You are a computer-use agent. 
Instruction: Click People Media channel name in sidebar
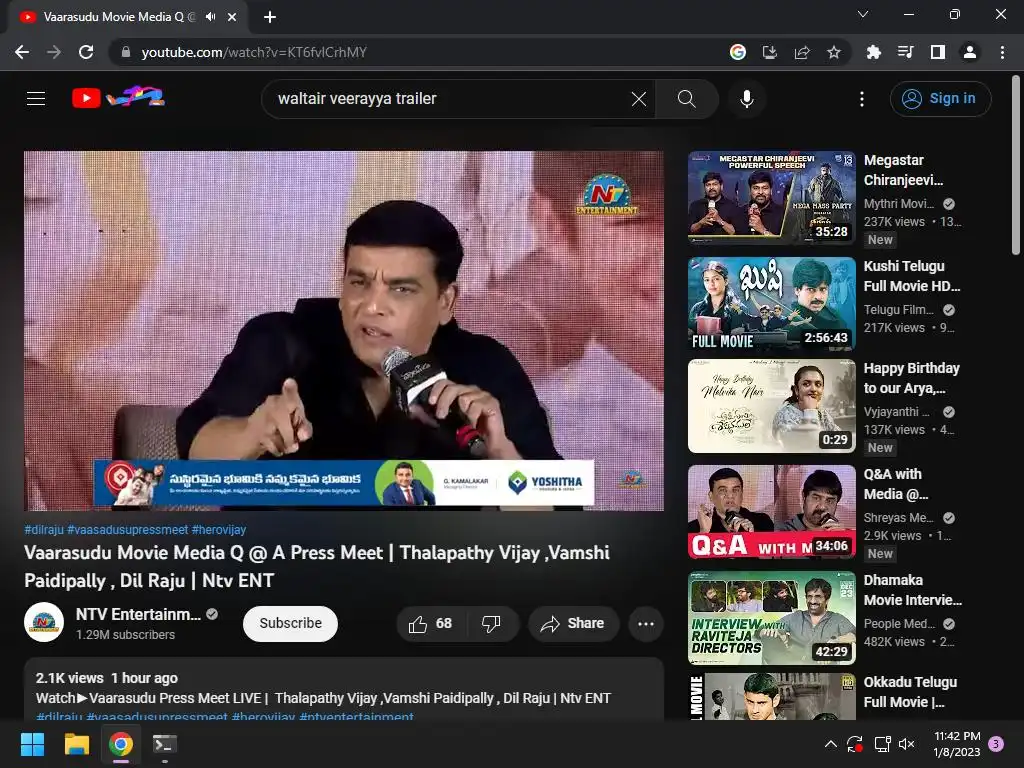[899, 624]
